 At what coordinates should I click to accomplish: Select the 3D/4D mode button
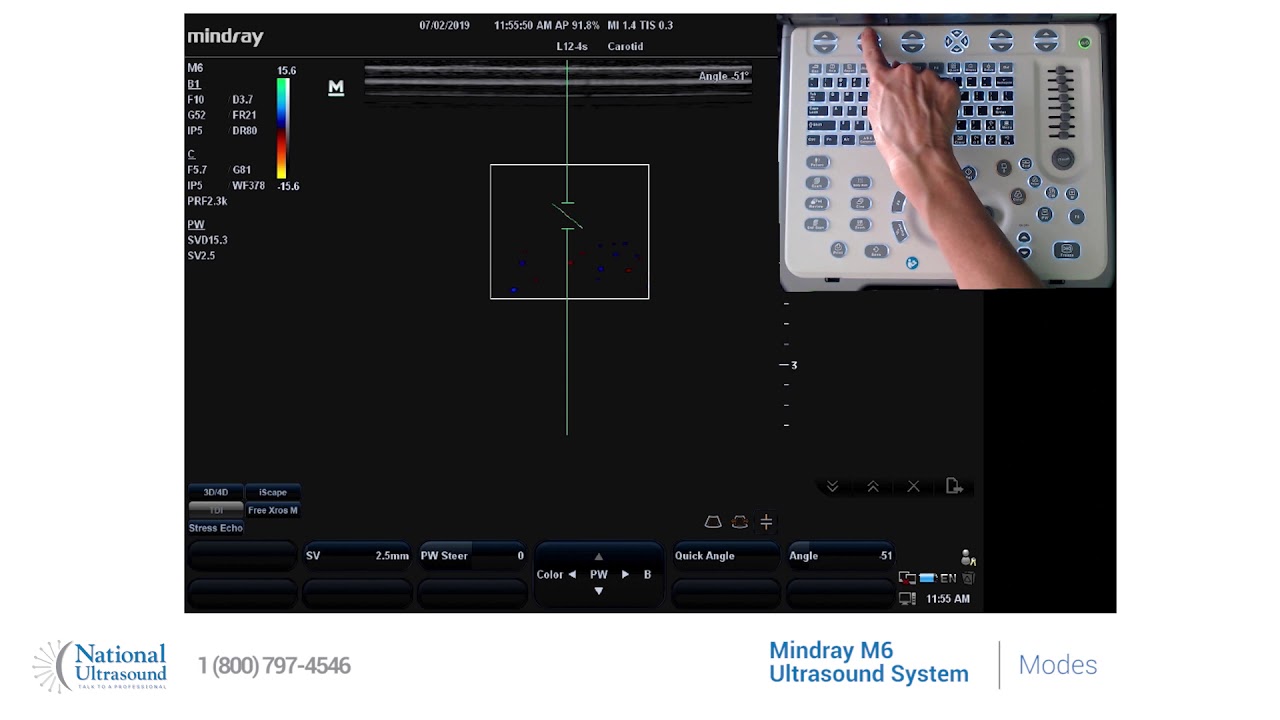click(216, 492)
